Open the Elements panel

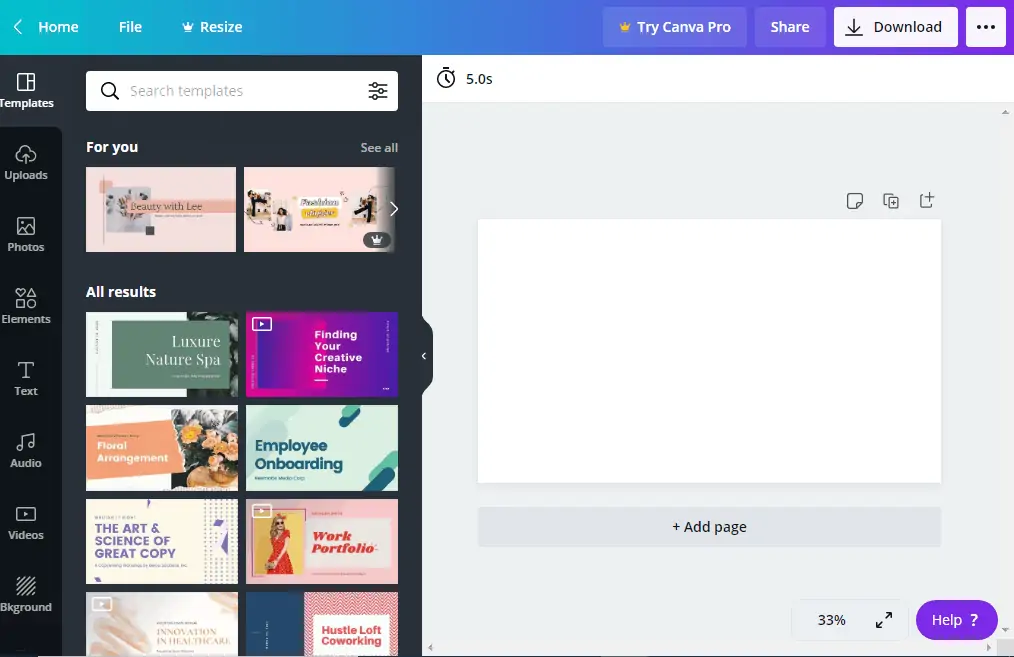[27, 305]
